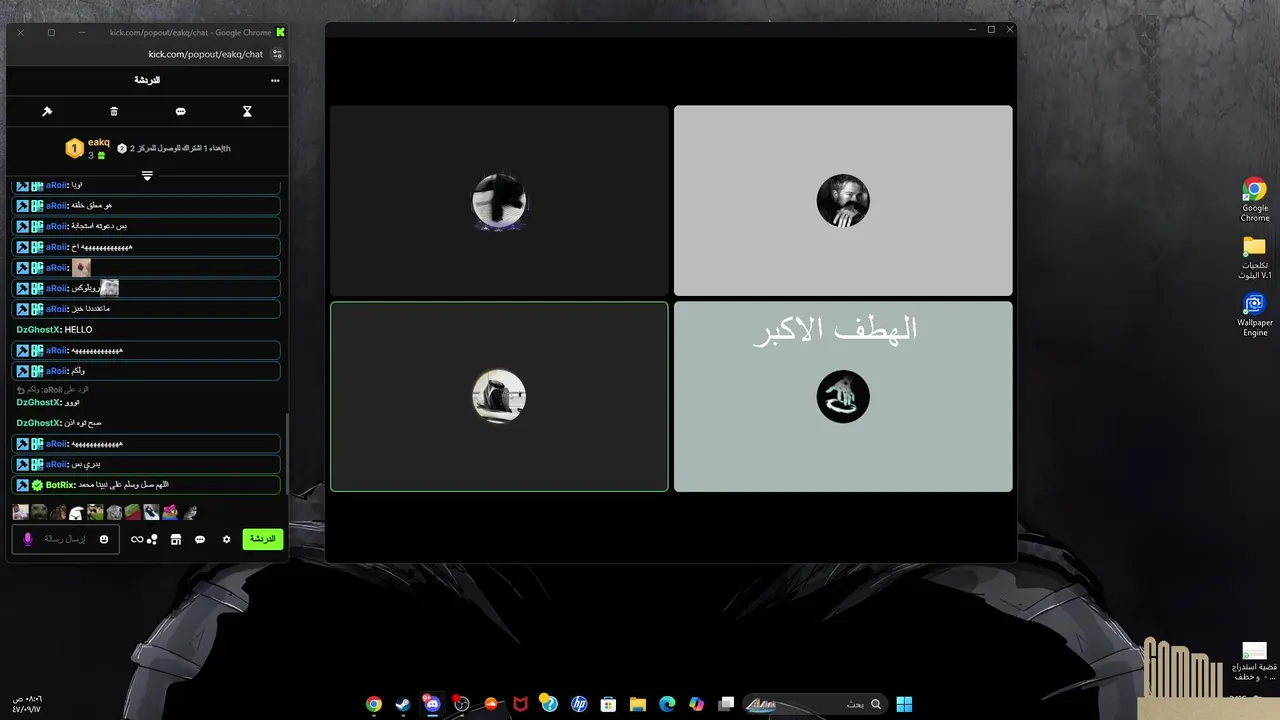Collapse the leaderboard panel with the arrow handle
The image size is (1280, 720).
(x=147, y=175)
